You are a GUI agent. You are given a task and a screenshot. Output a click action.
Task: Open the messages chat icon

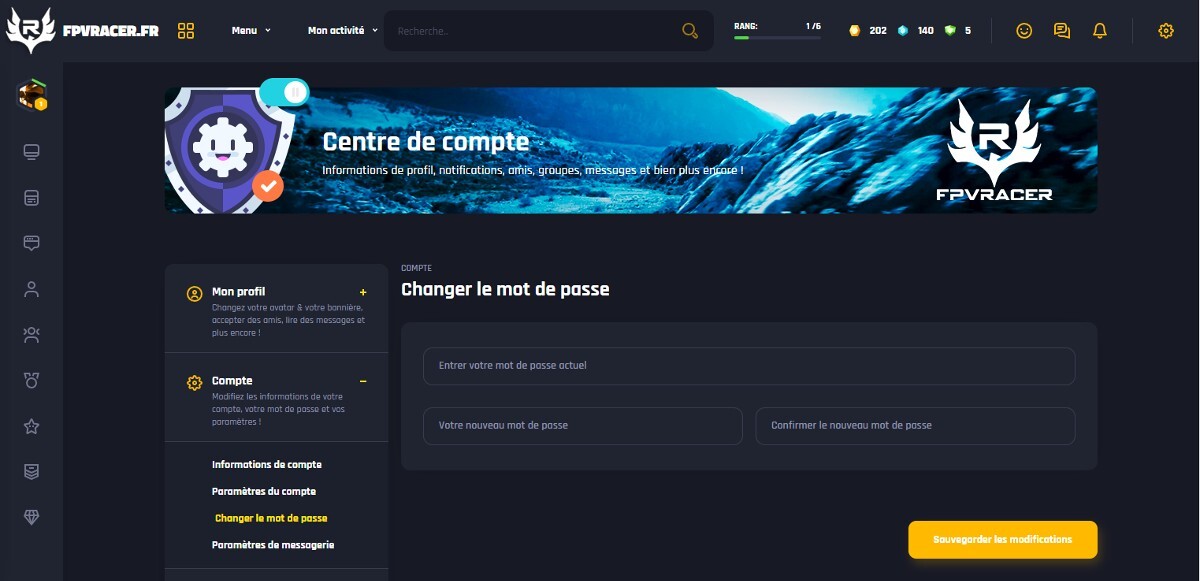[1062, 31]
